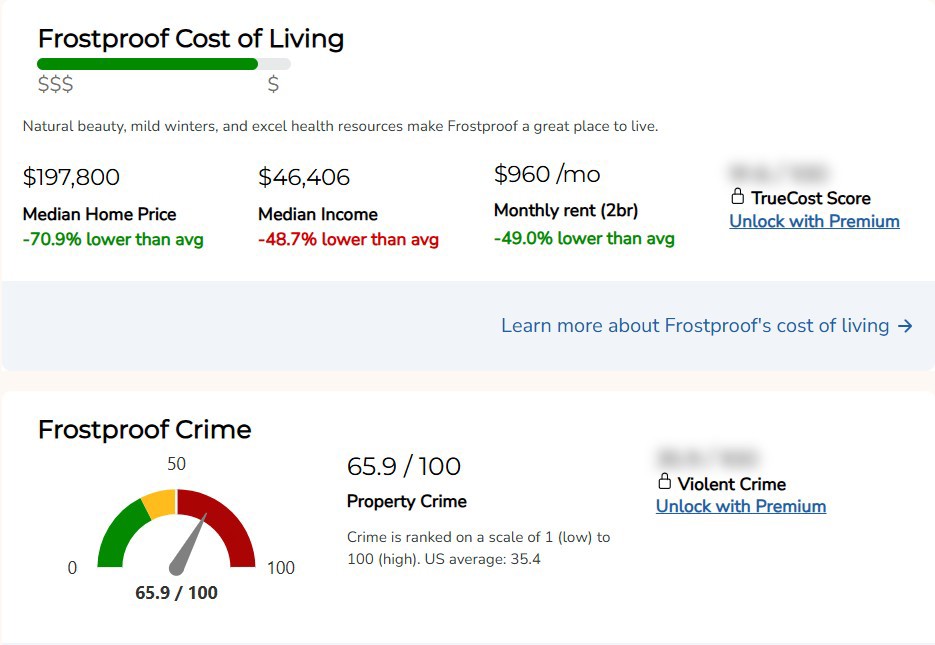Click the blurred Violent Crime score
The width and height of the screenshot is (935, 645).
tap(707, 459)
